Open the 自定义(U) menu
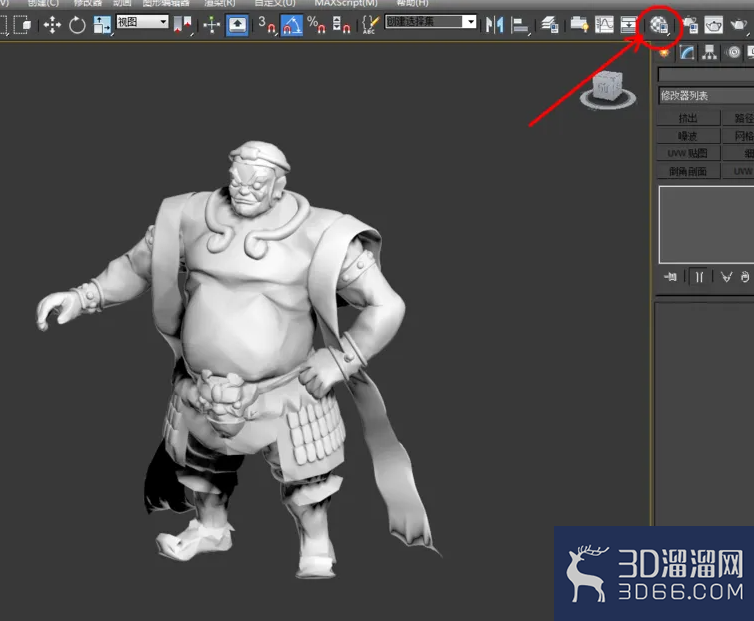This screenshot has width=754, height=621. (x=275, y=3)
